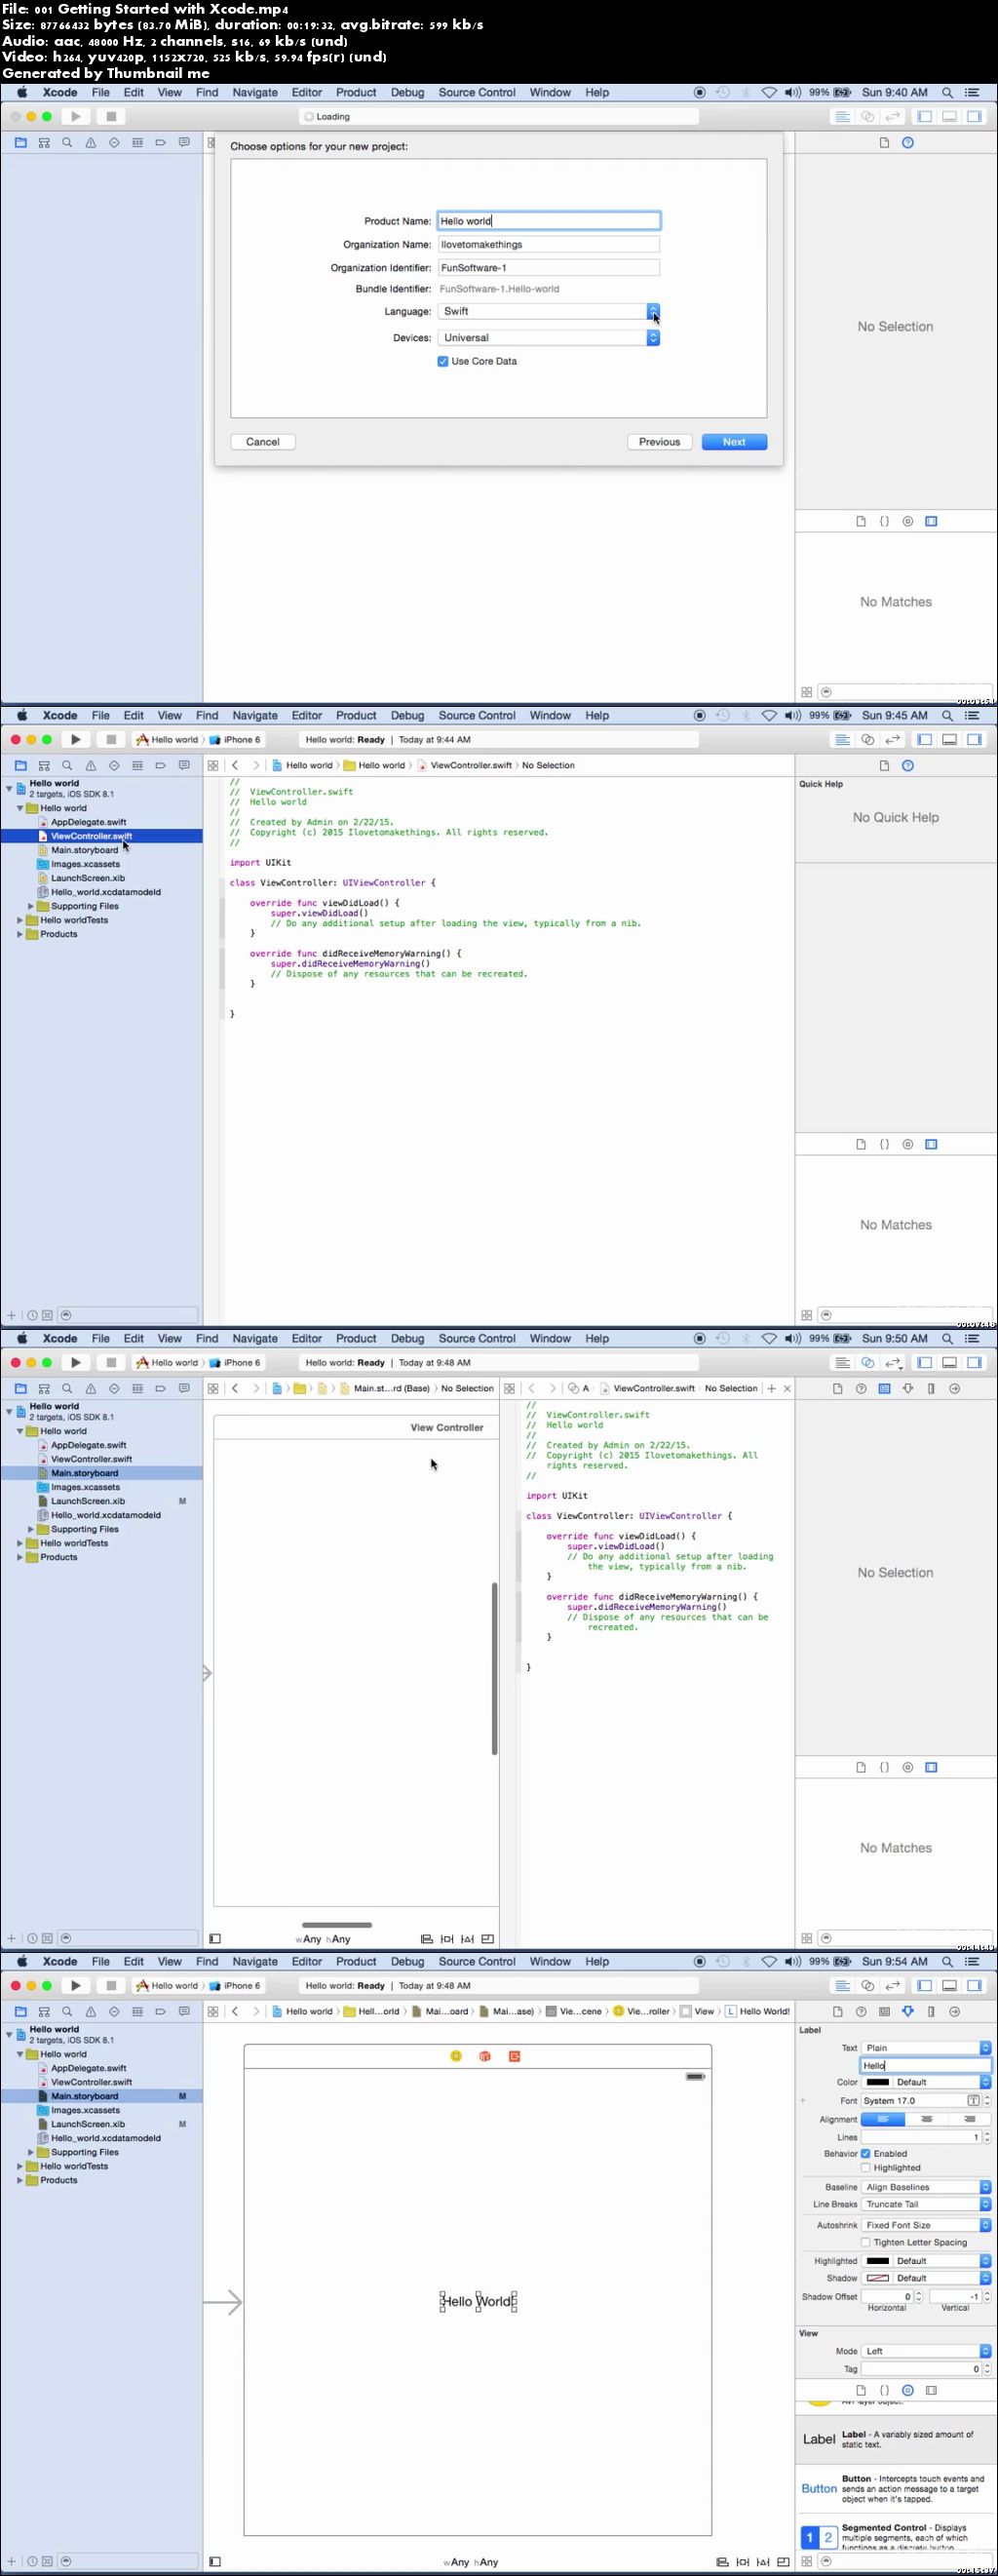The height and width of the screenshot is (2576, 998).
Task: Toggle Utilities panel button in 9:54 AM toolbar
Action: tap(973, 1985)
